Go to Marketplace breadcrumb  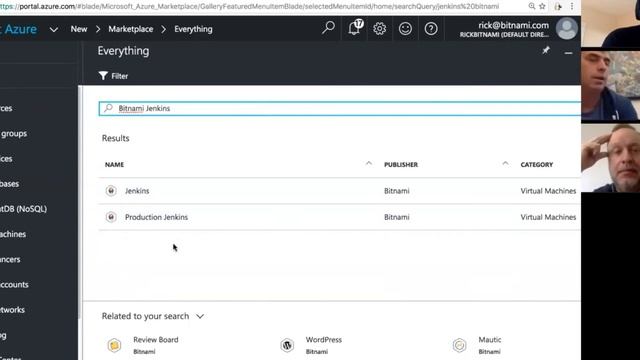(x=131, y=29)
